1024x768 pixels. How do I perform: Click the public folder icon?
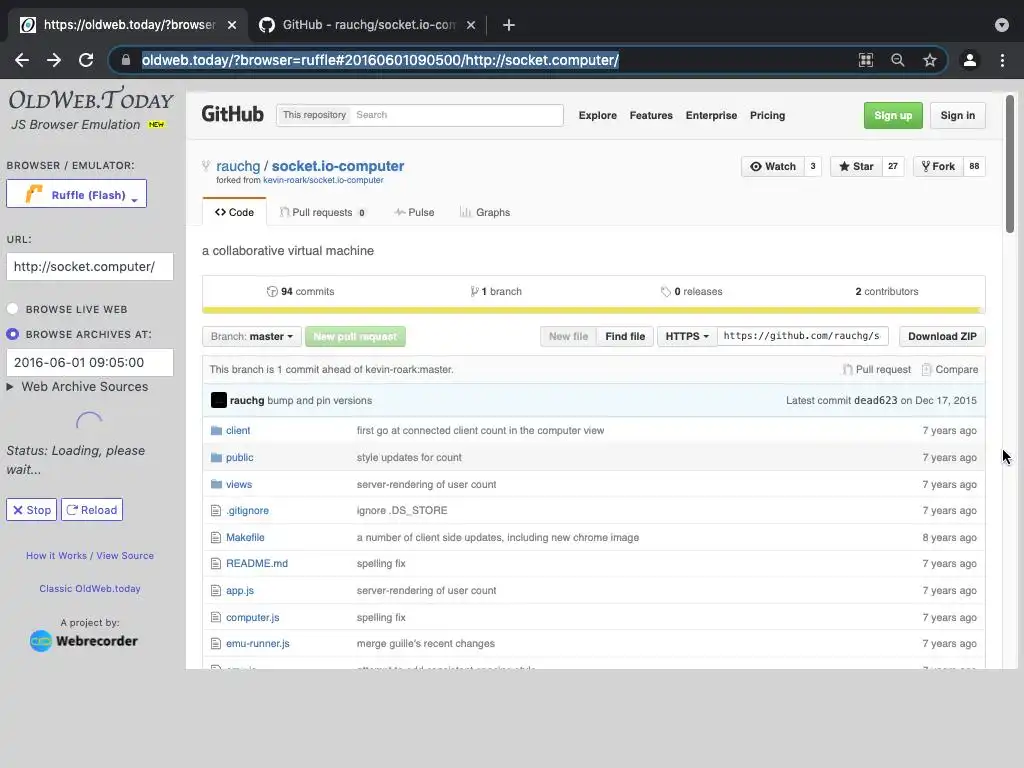216,457
